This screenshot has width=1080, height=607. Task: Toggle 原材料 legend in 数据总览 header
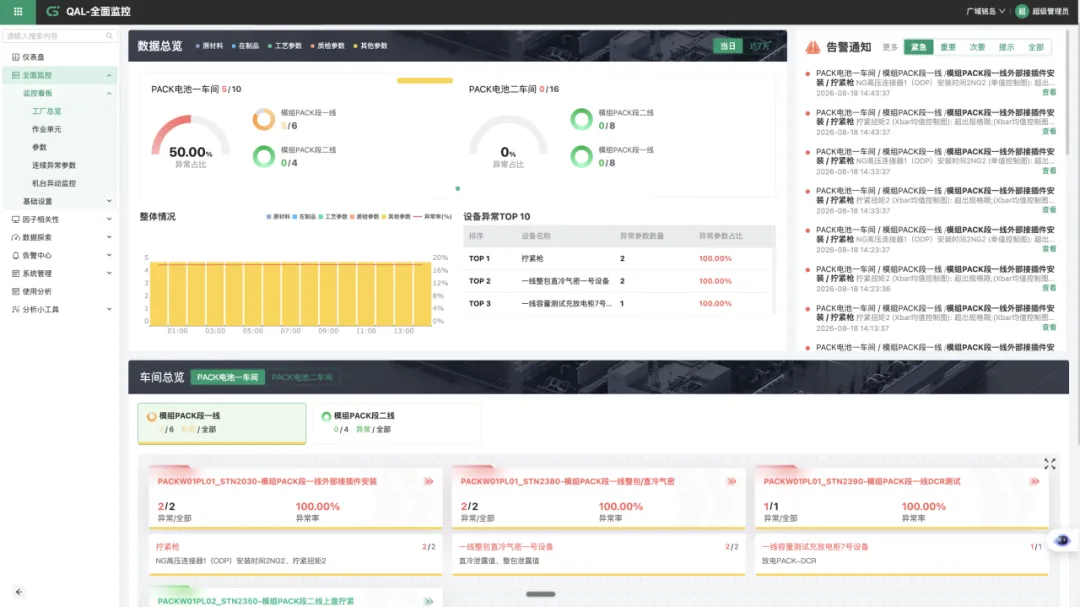[x=209, y=45]
